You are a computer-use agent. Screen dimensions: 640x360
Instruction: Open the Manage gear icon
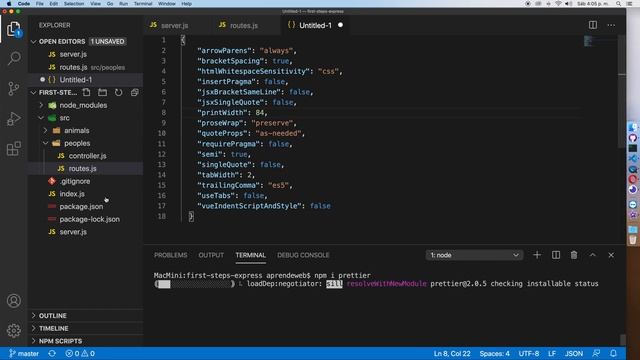tap(13, 330)
